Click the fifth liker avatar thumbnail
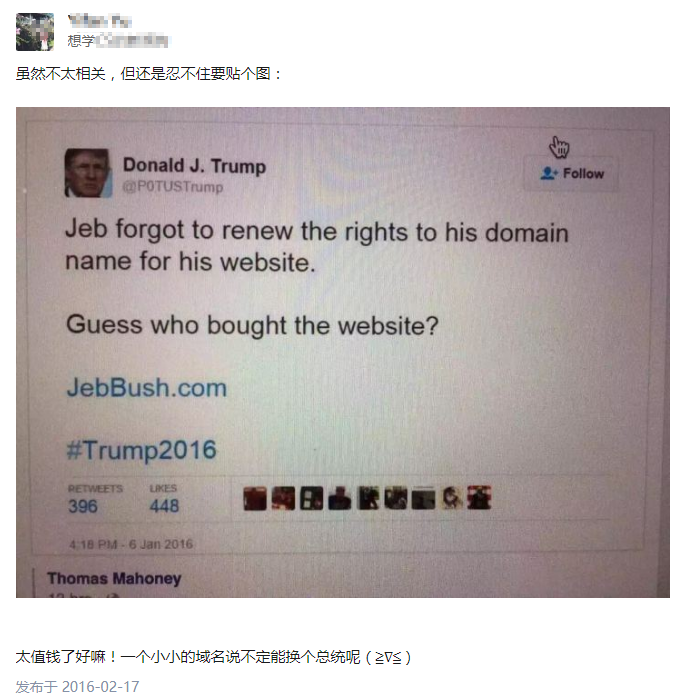676x700 pixels. 368,498
